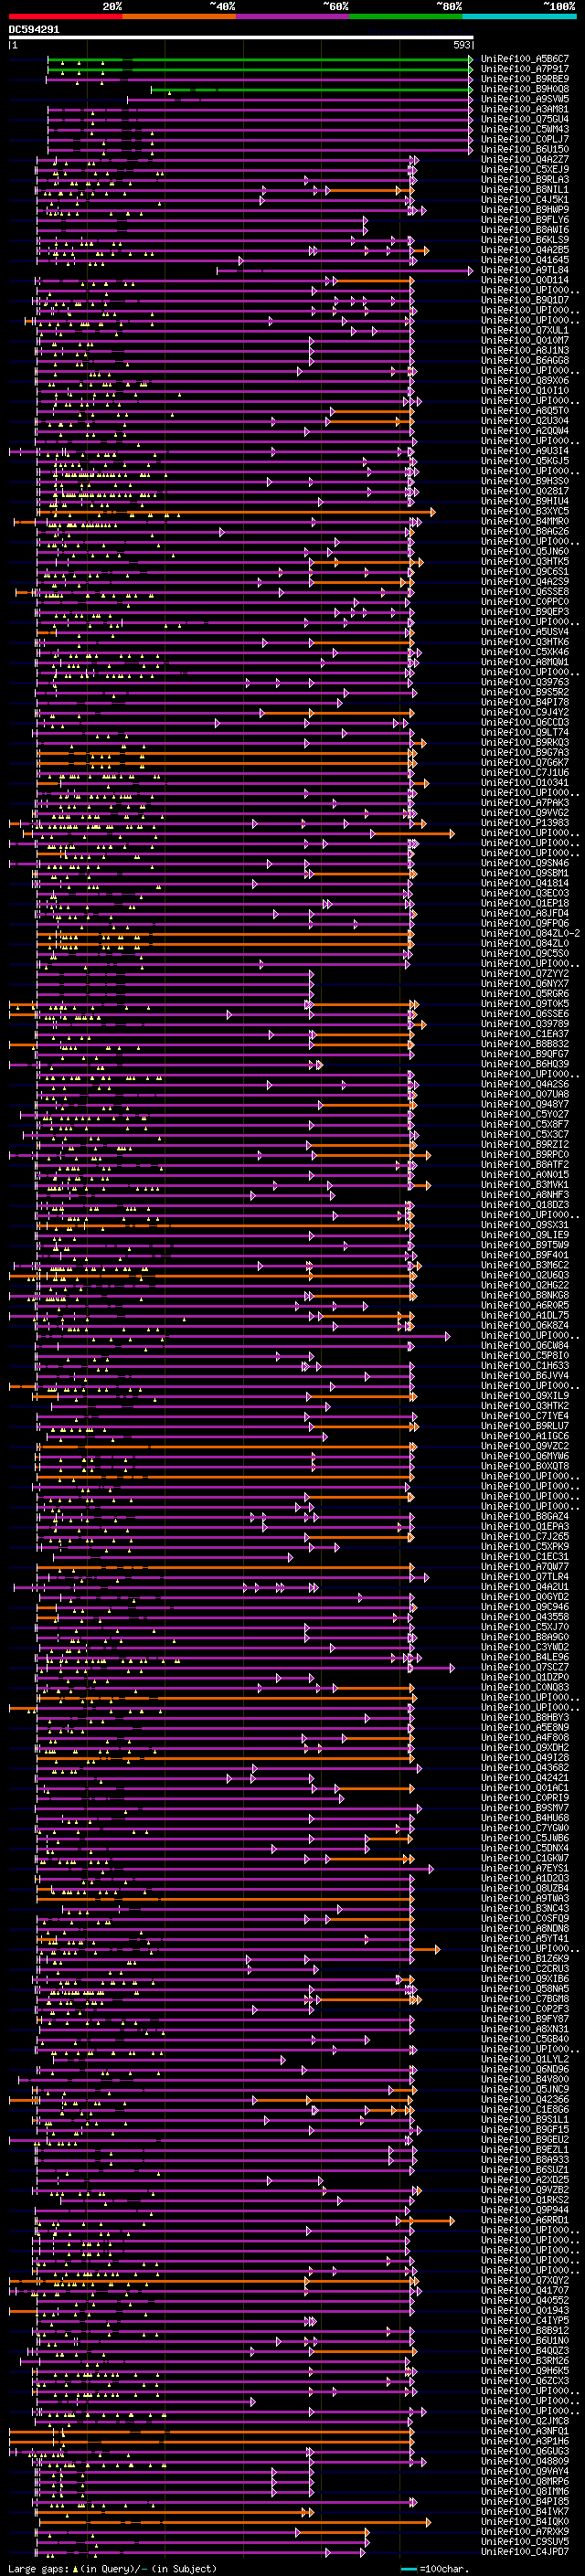Select label UniRef100_Q0GYD2
585x2576 pixels.
click(x=525, y=1597)
